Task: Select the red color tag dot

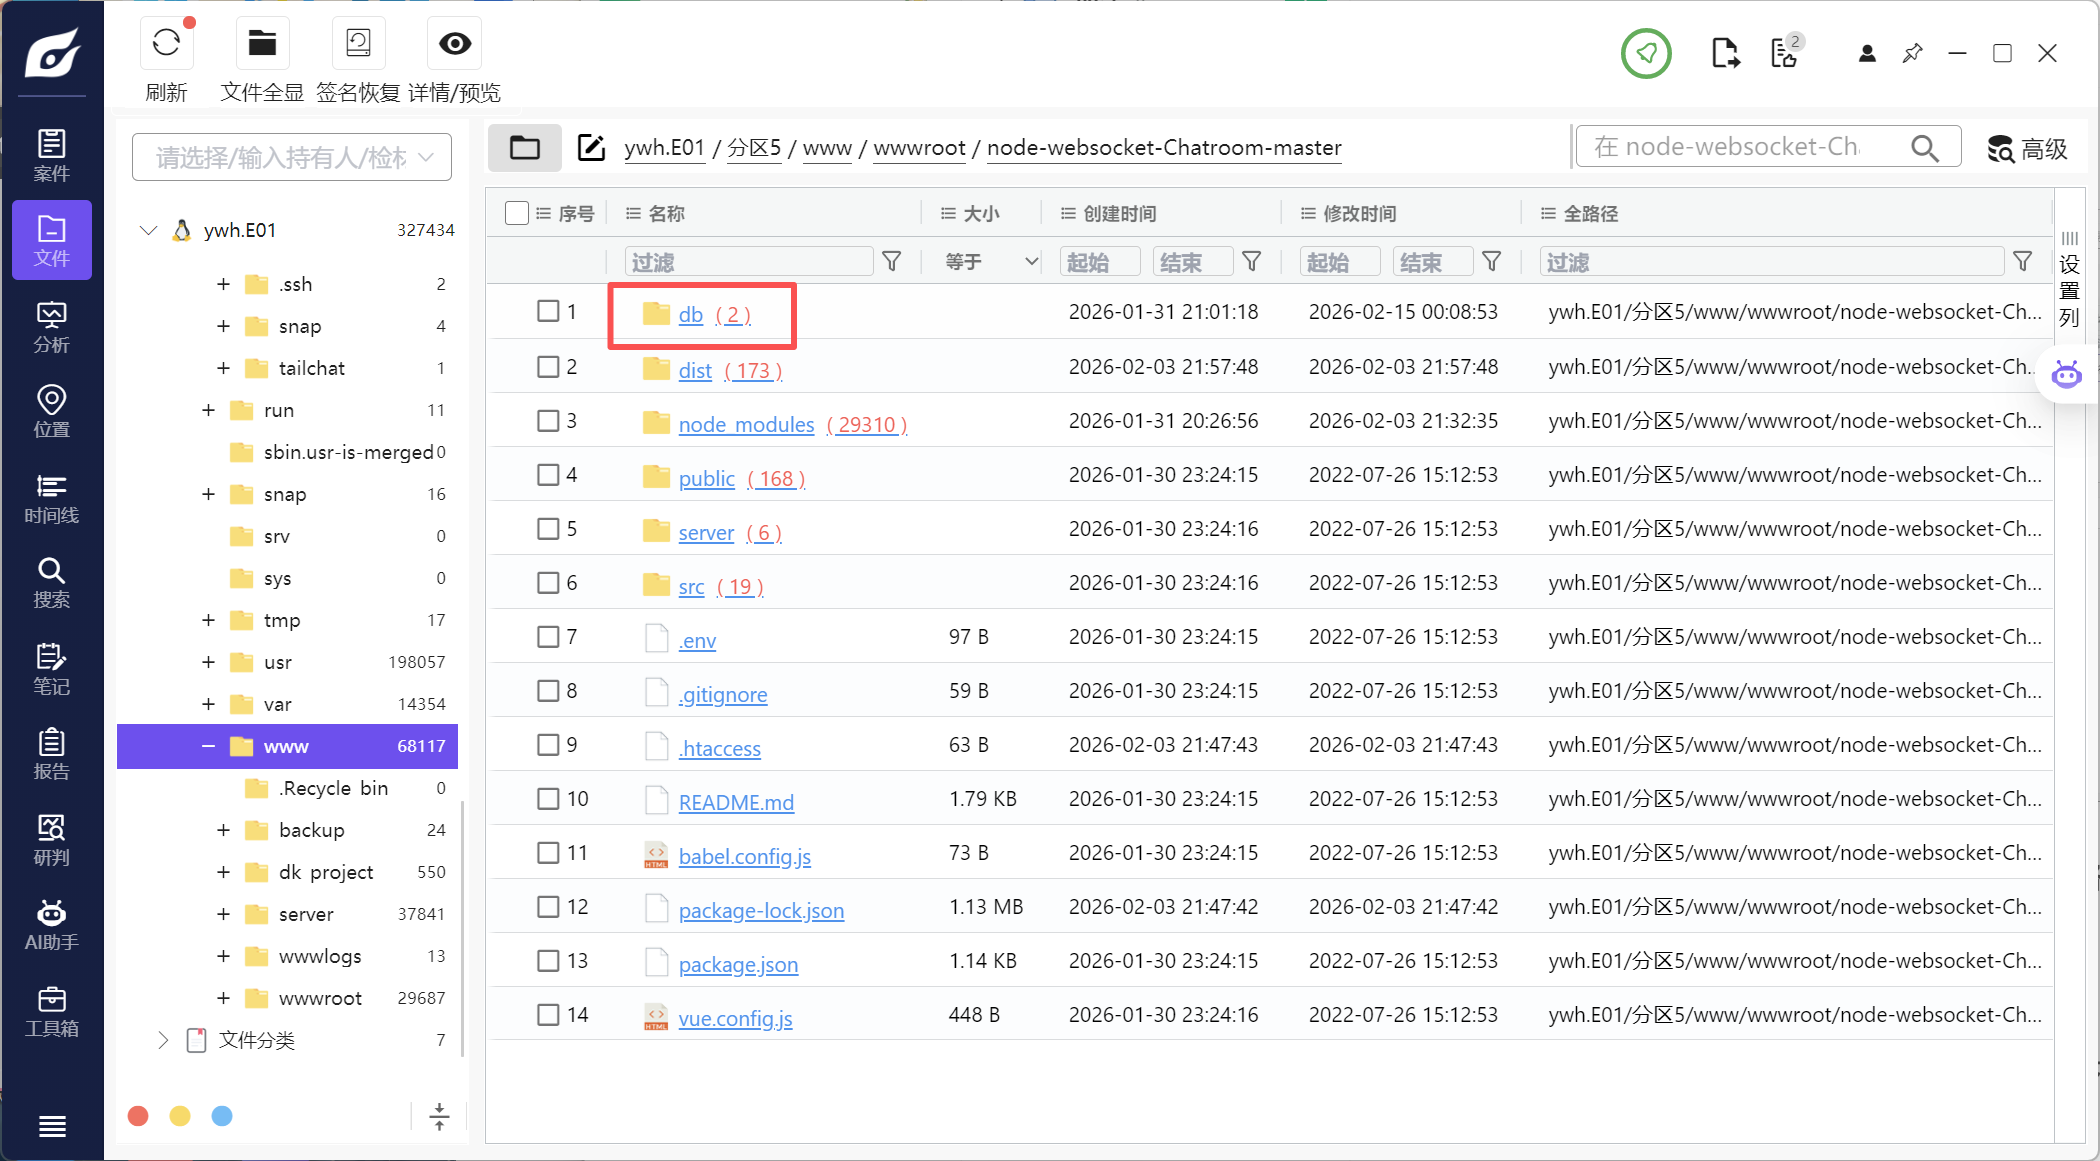Action: click(139, 1116)
